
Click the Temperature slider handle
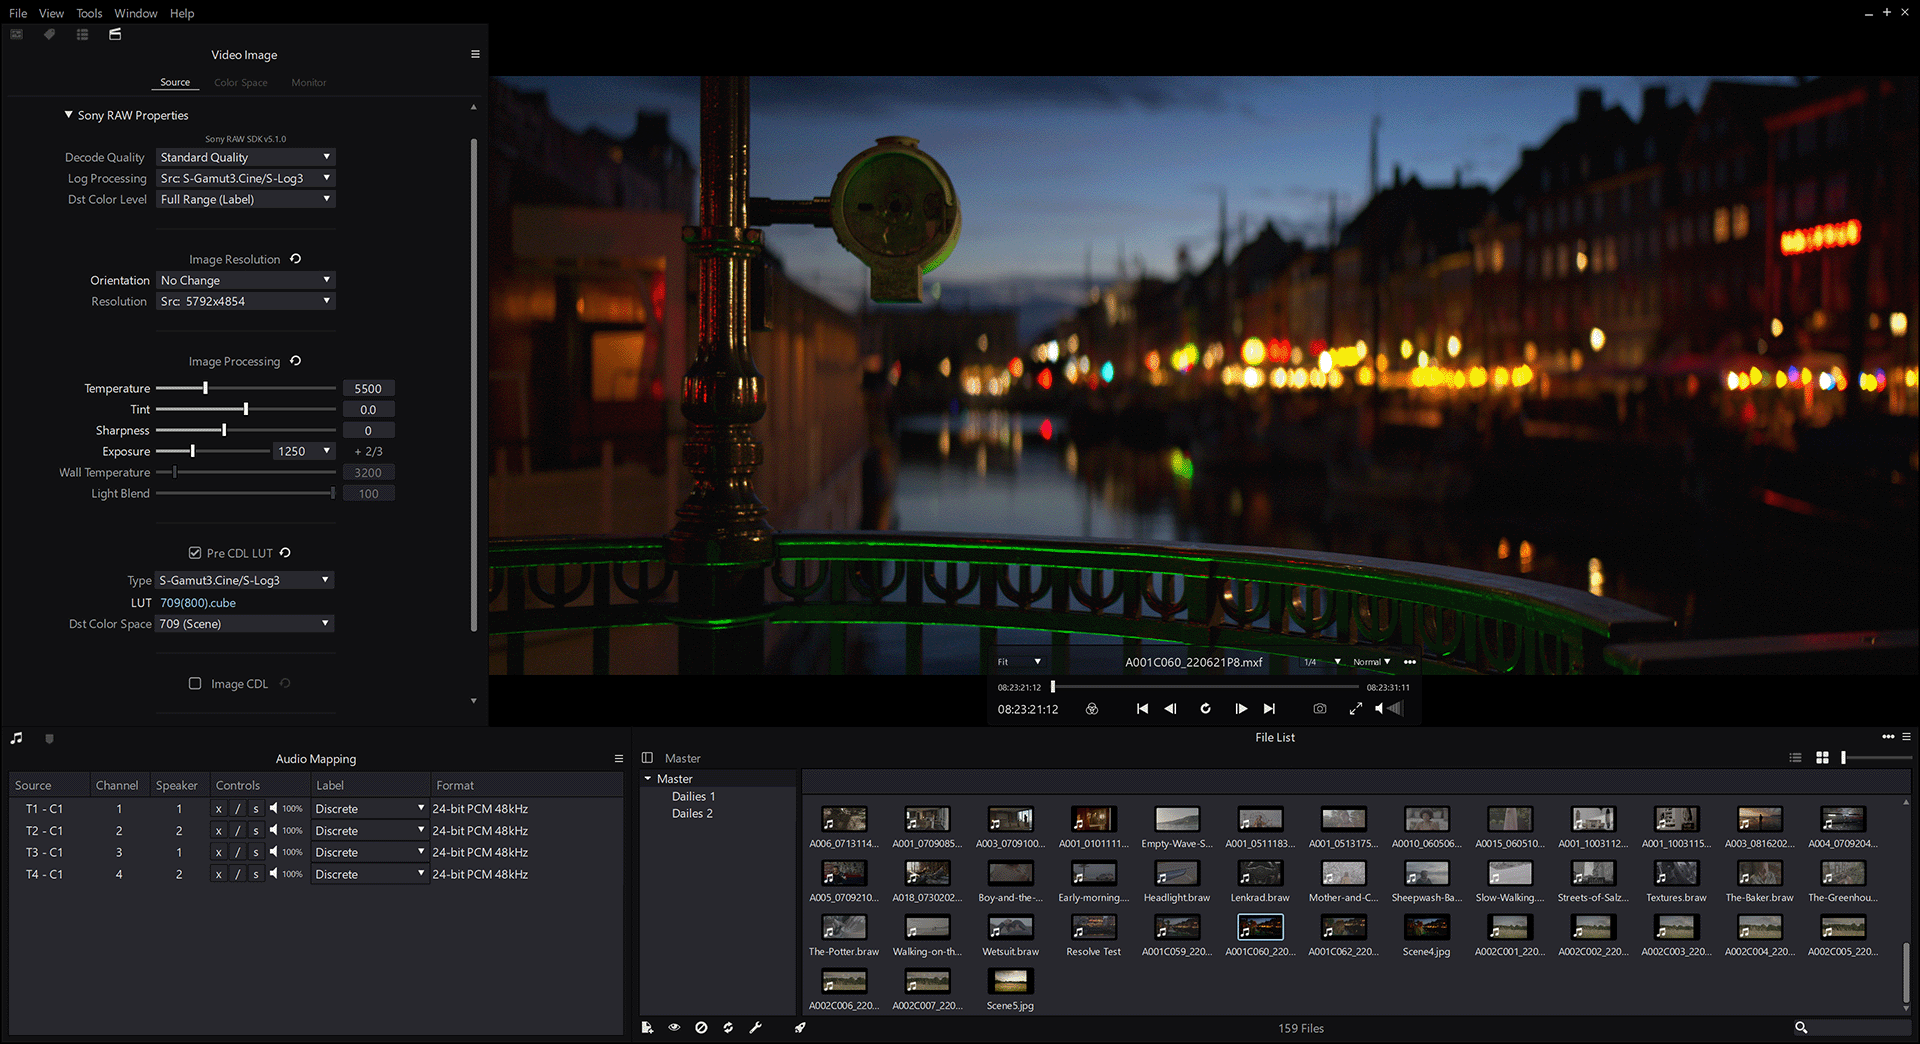click(206, 388)
